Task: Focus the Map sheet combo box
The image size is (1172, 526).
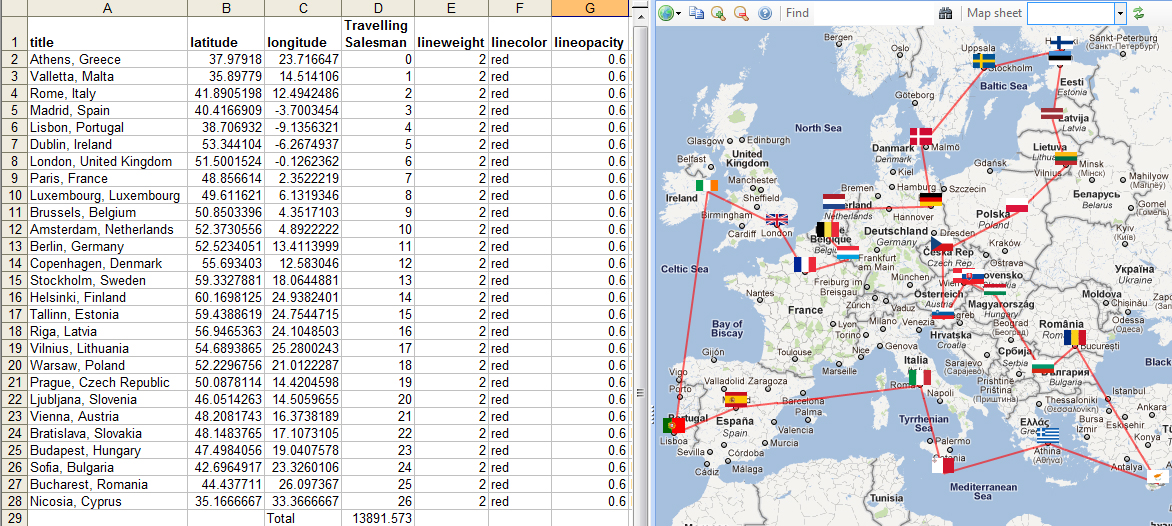Action: tap(1070, 13)
